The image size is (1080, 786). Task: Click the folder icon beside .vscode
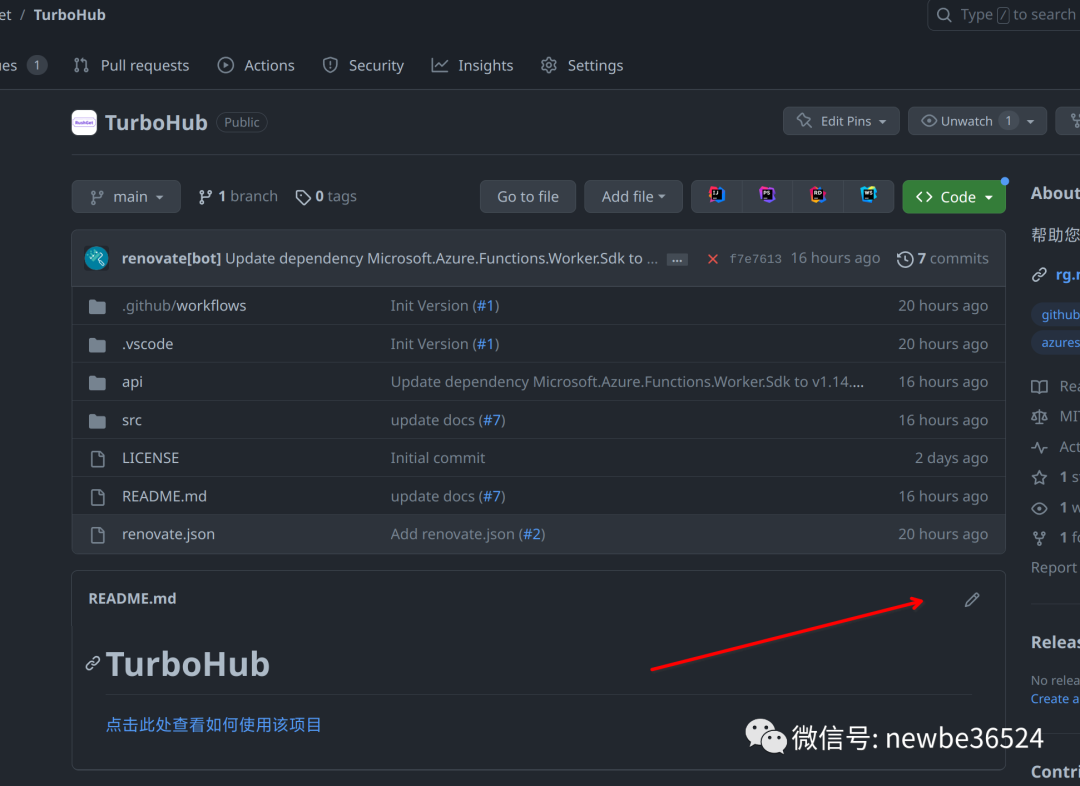[97, 344]
